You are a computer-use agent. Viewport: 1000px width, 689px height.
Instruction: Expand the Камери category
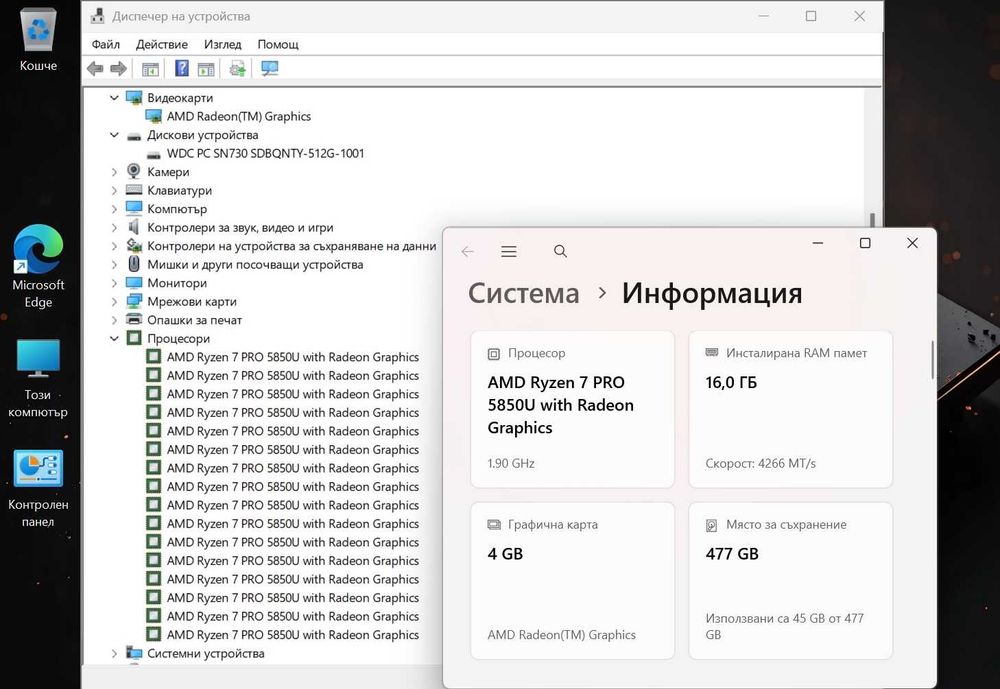(x=114, y=172)
